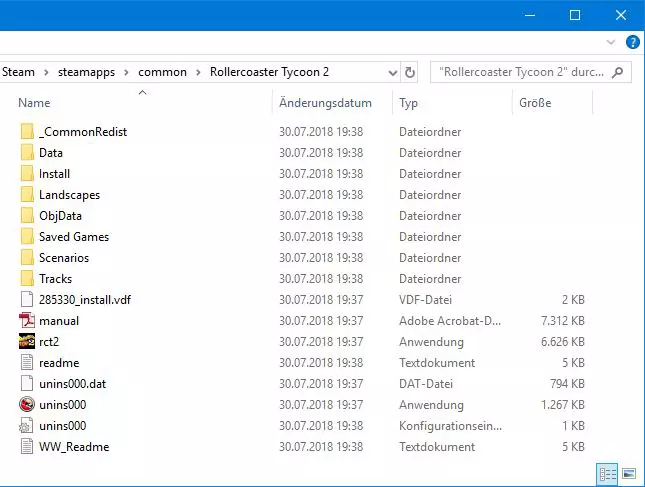The image size is (645, 487).
Task: Click the 6.626 KB size value
Action: point(563,341)
